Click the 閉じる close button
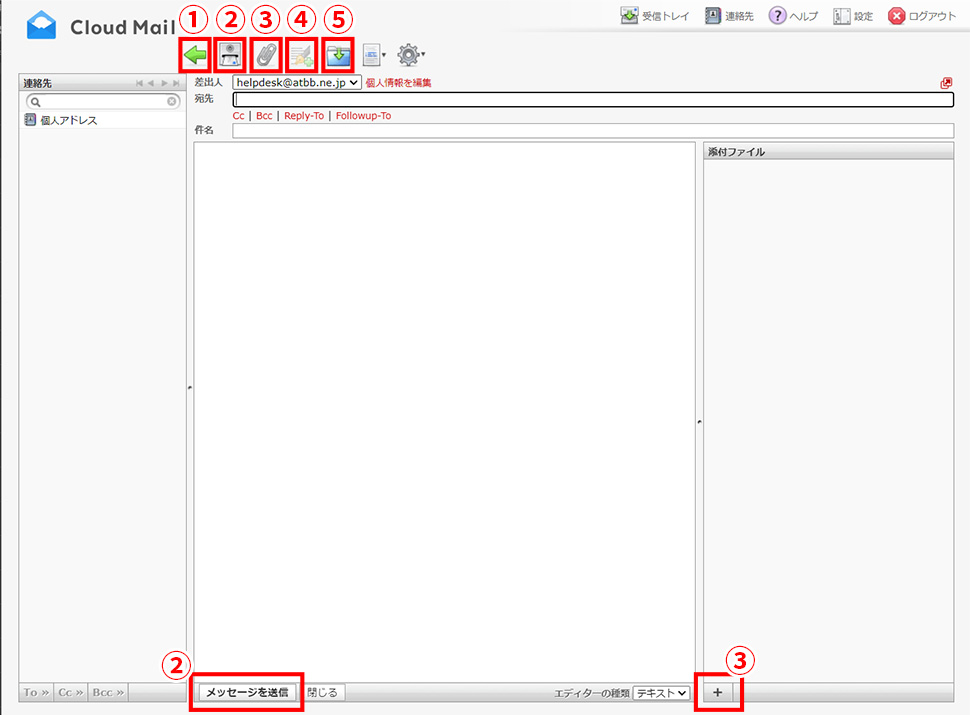Viewport: 970px width, 715px height. pyautogui.click(x=323, y=692)
